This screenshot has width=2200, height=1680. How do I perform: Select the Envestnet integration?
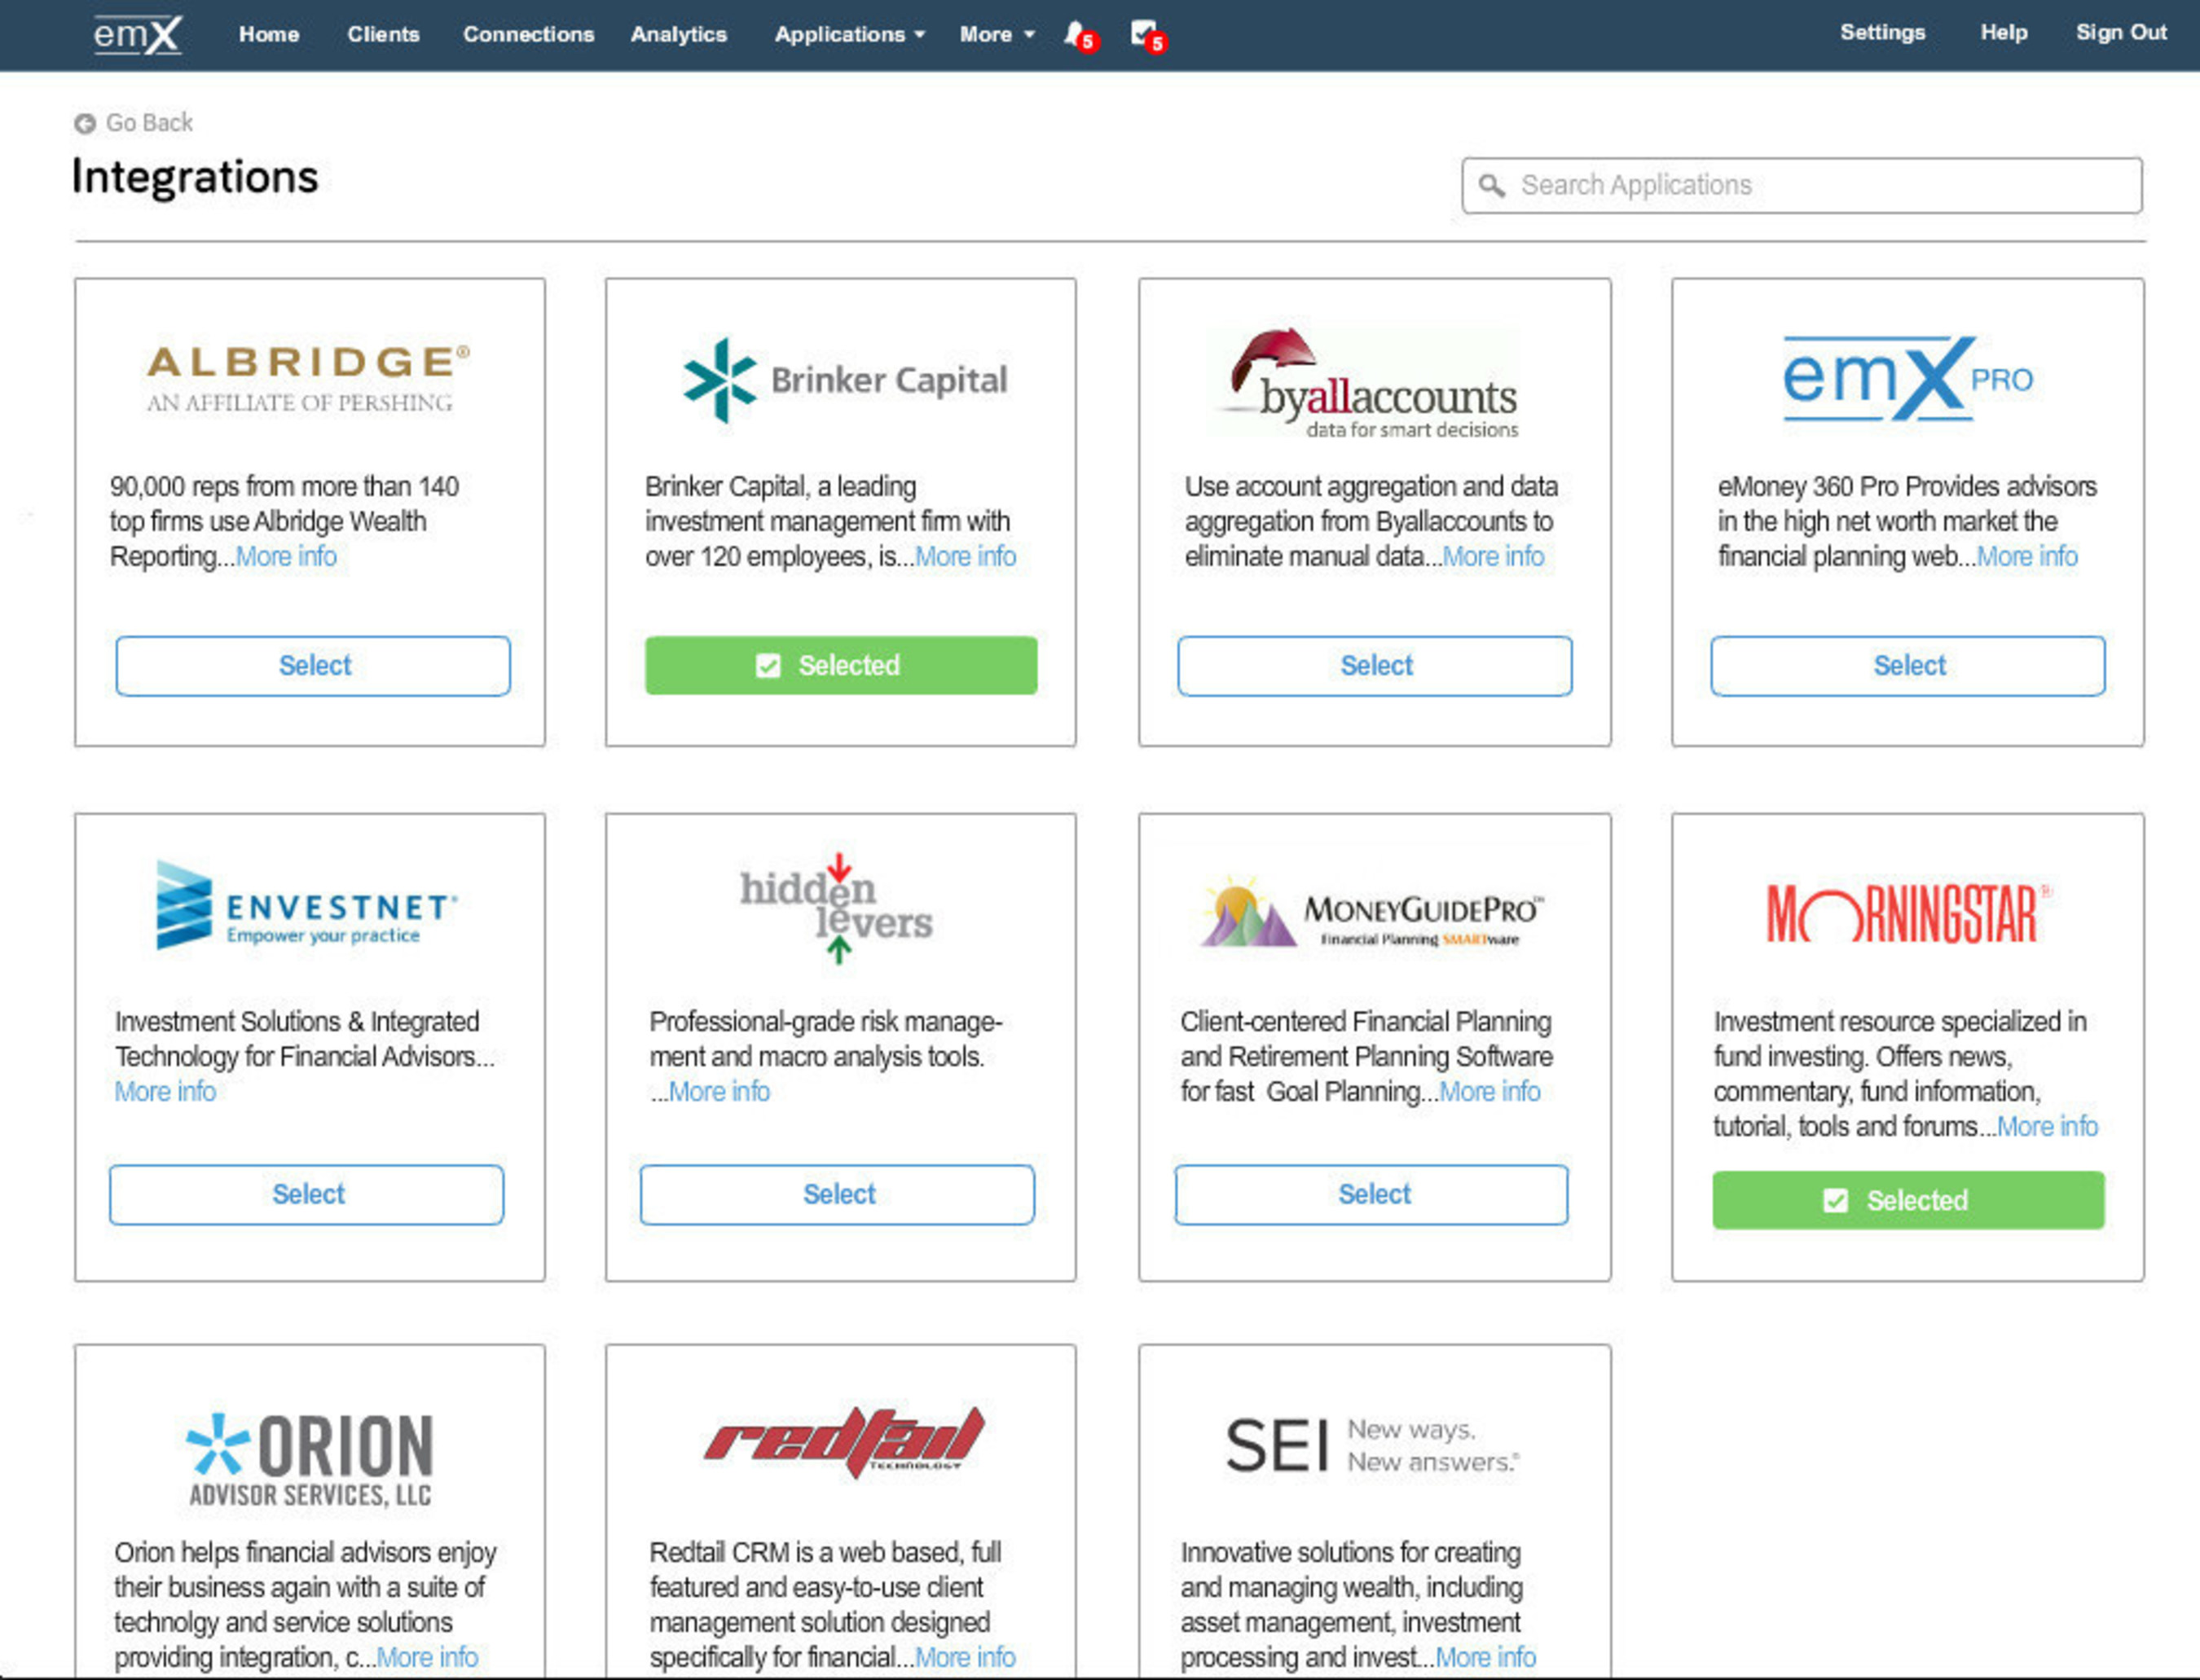(307, 1194)
